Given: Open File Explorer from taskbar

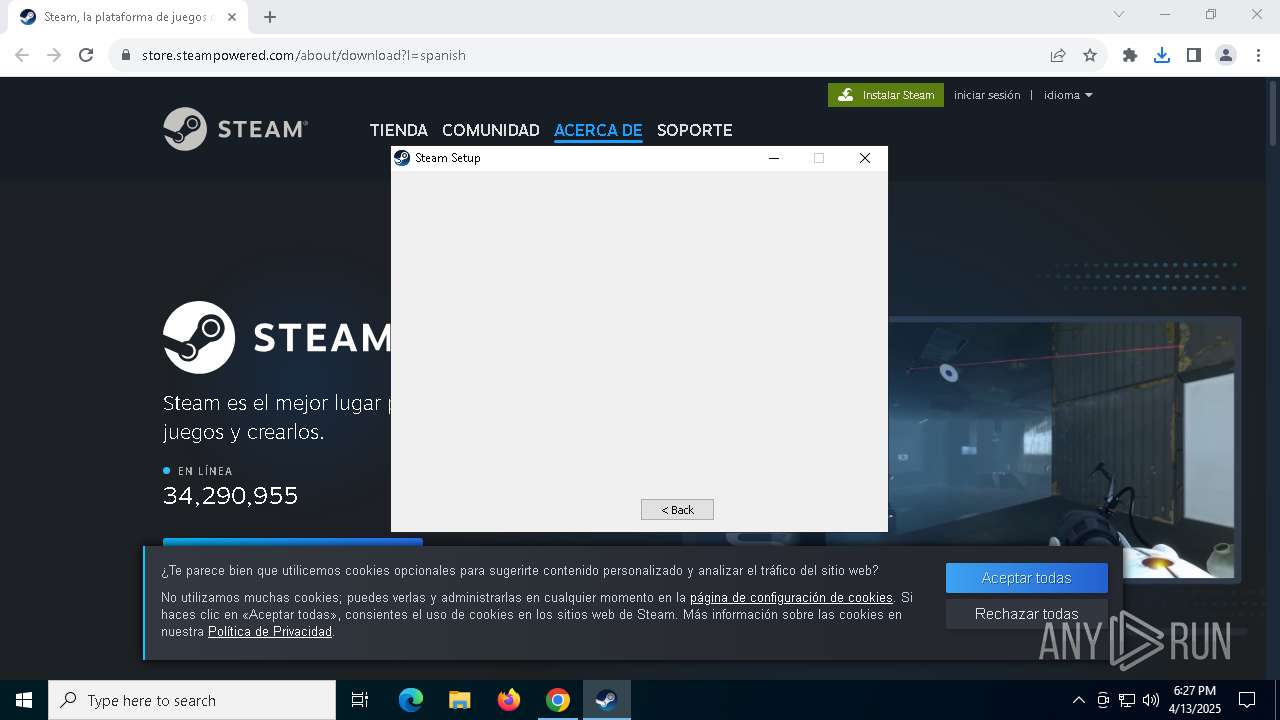Looking at the screenshot, I should point(460,700).
